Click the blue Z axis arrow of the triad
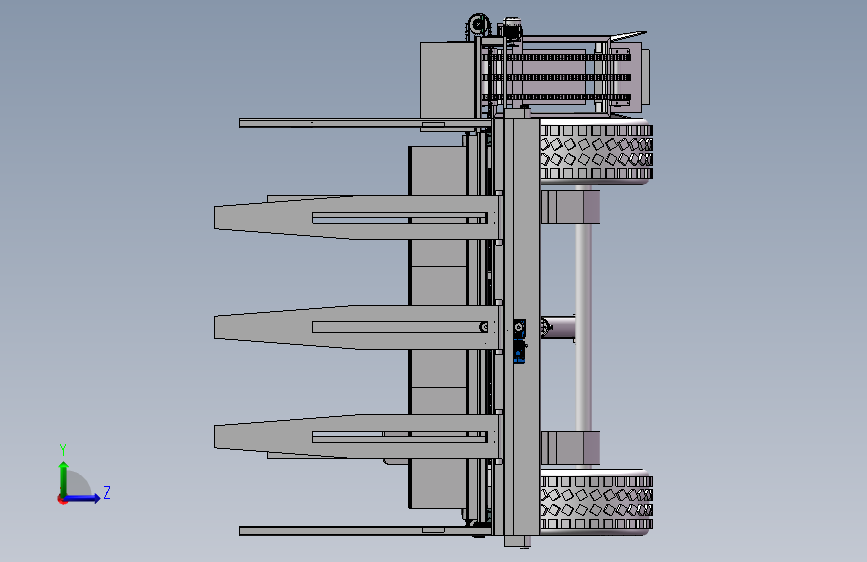The height and width of the screenshot is (562, 867). coord(83,498)
